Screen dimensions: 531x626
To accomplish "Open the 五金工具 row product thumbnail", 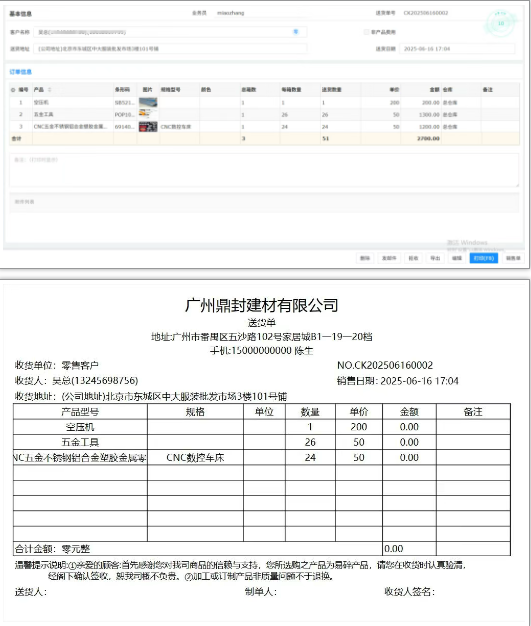I will pos(148,114).
